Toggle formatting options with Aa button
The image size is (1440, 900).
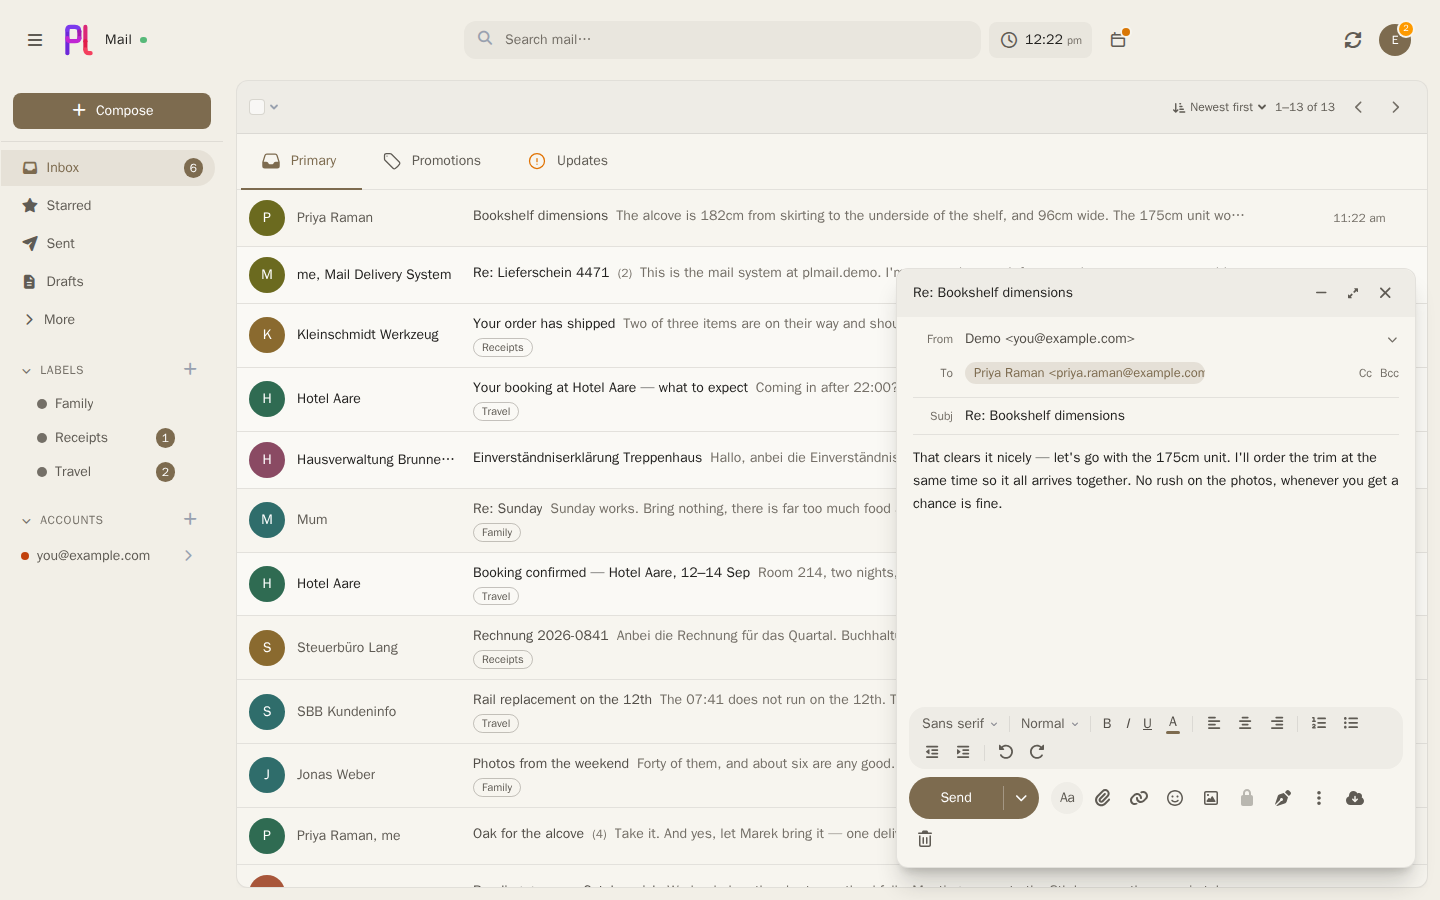1067,798
